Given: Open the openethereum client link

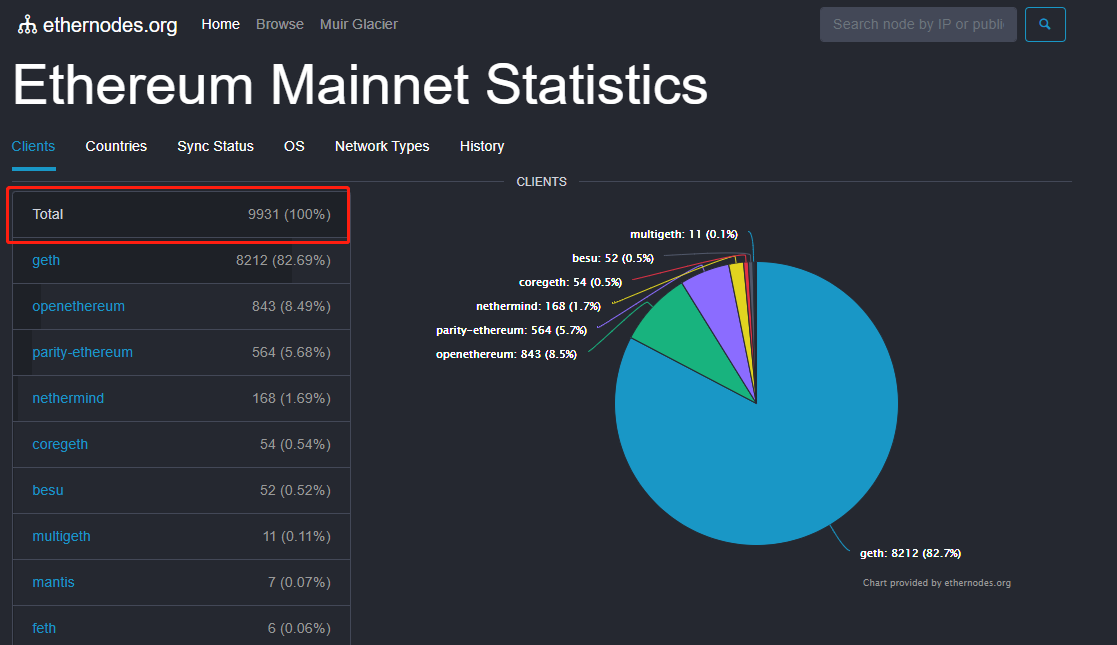Looking at the screenshot, I should coord(78,306).
